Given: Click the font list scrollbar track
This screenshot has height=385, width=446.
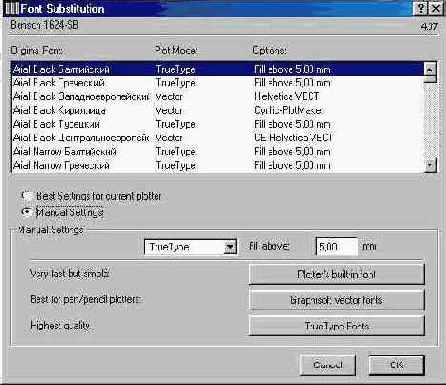Looking at the screenshot, I should coord(430,120).
